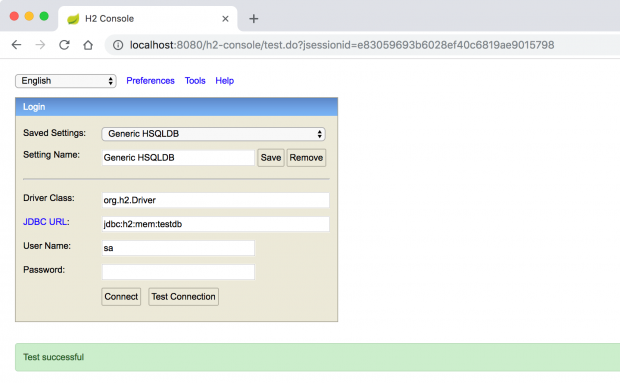Click the browser address bar URL

[x=342, y=45]
